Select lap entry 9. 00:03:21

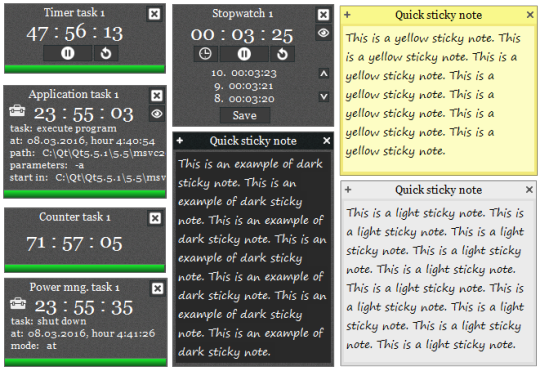tap(244, 86)
